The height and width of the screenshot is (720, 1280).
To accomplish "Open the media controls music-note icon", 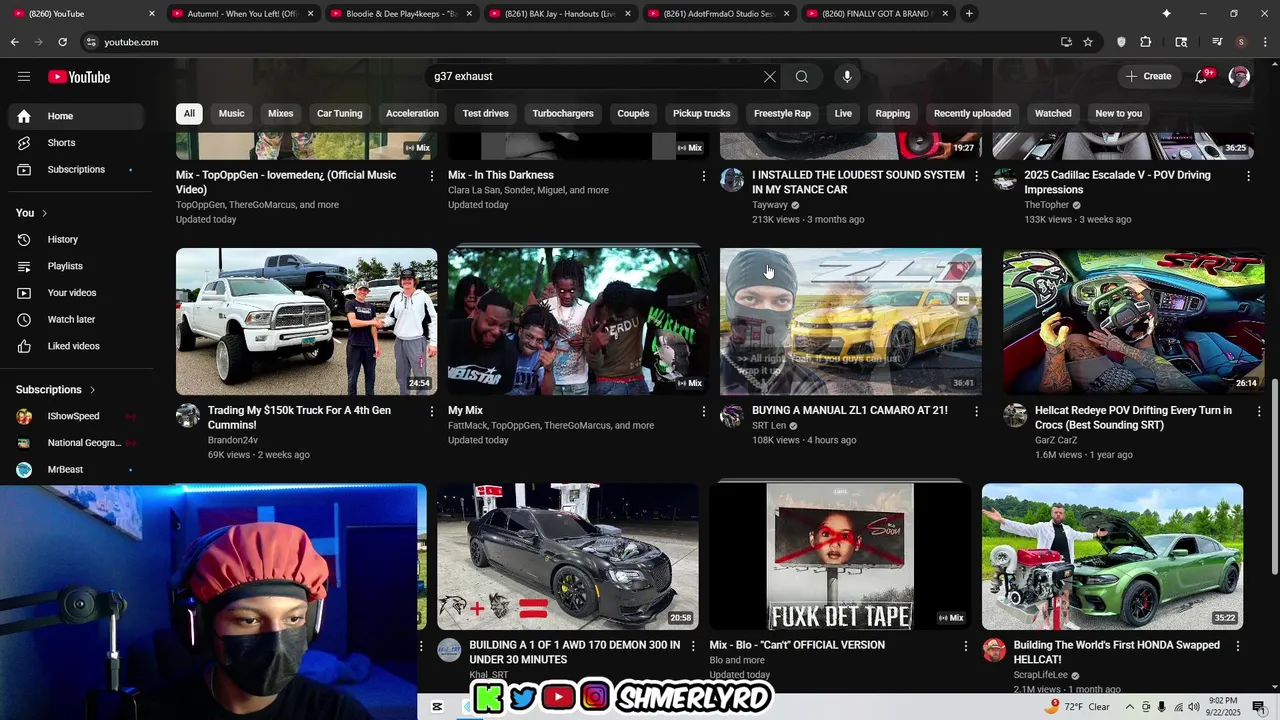I will pyautogui.click(x=1217, y=42).
